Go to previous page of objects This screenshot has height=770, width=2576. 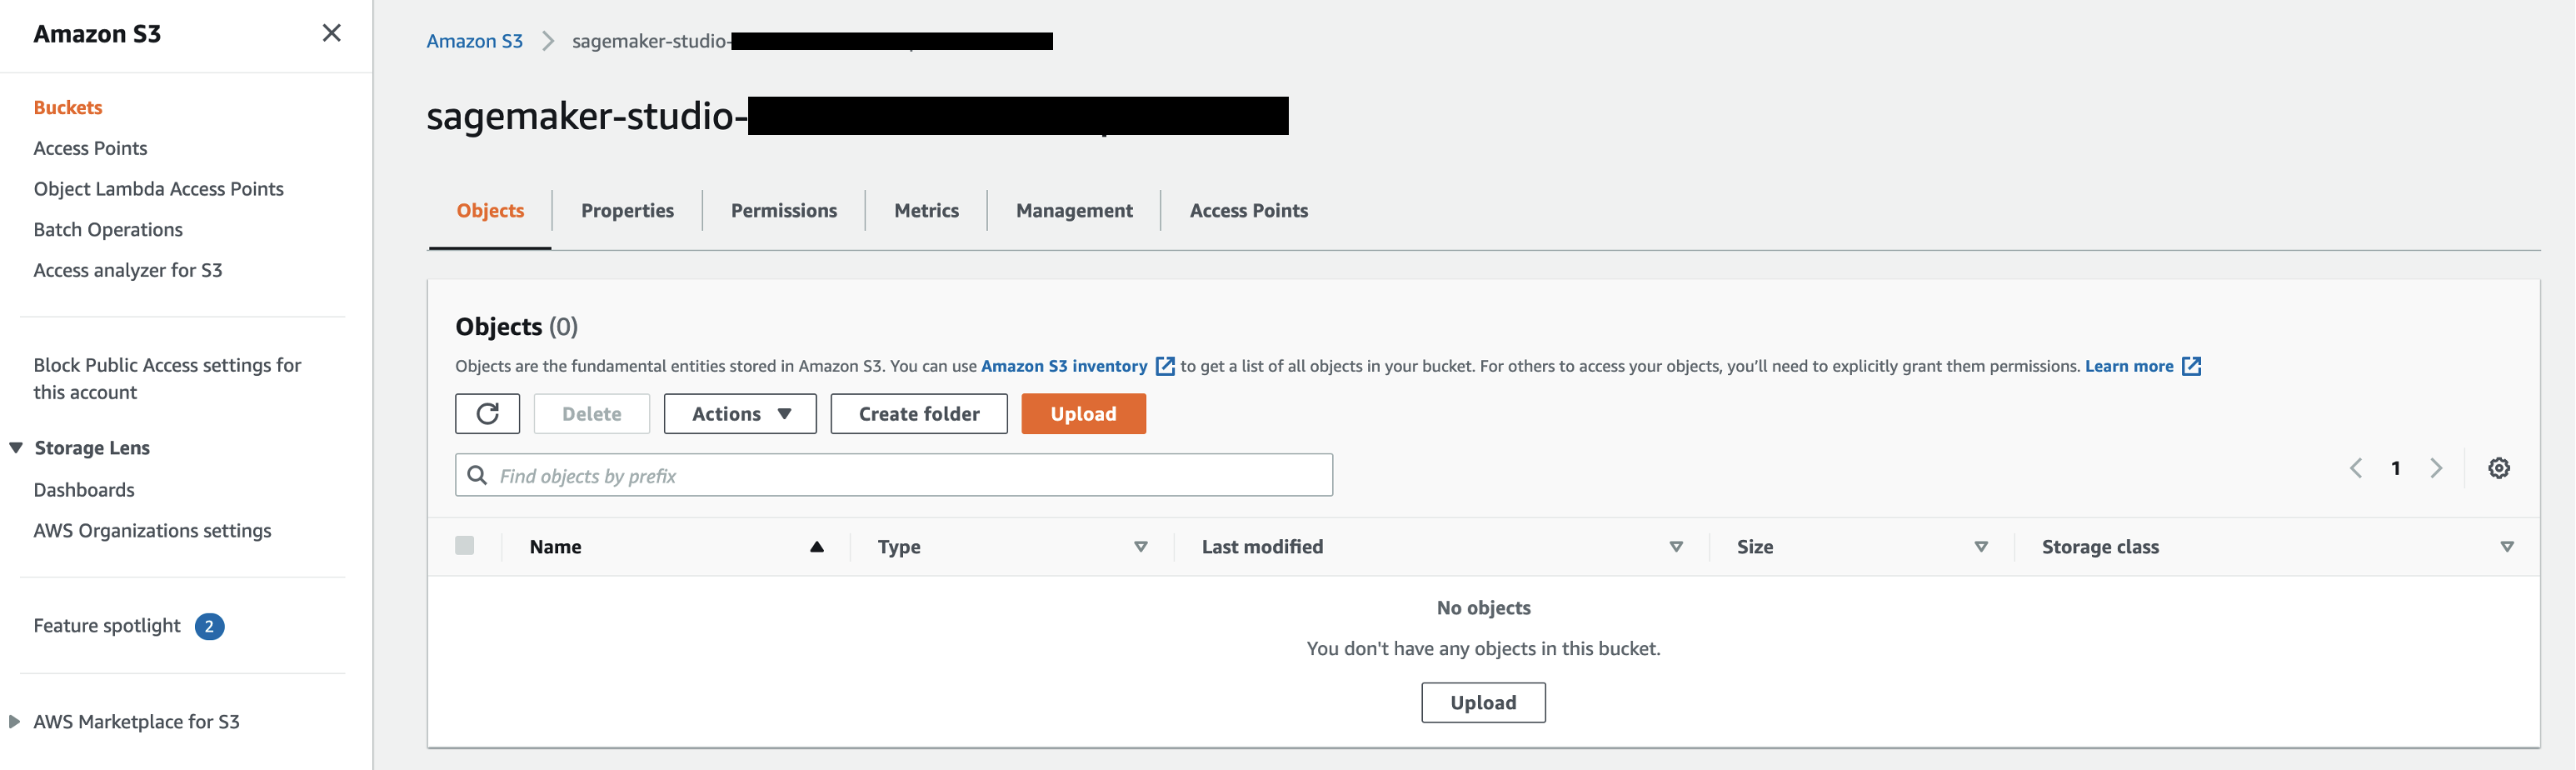tap(2356, 468)
